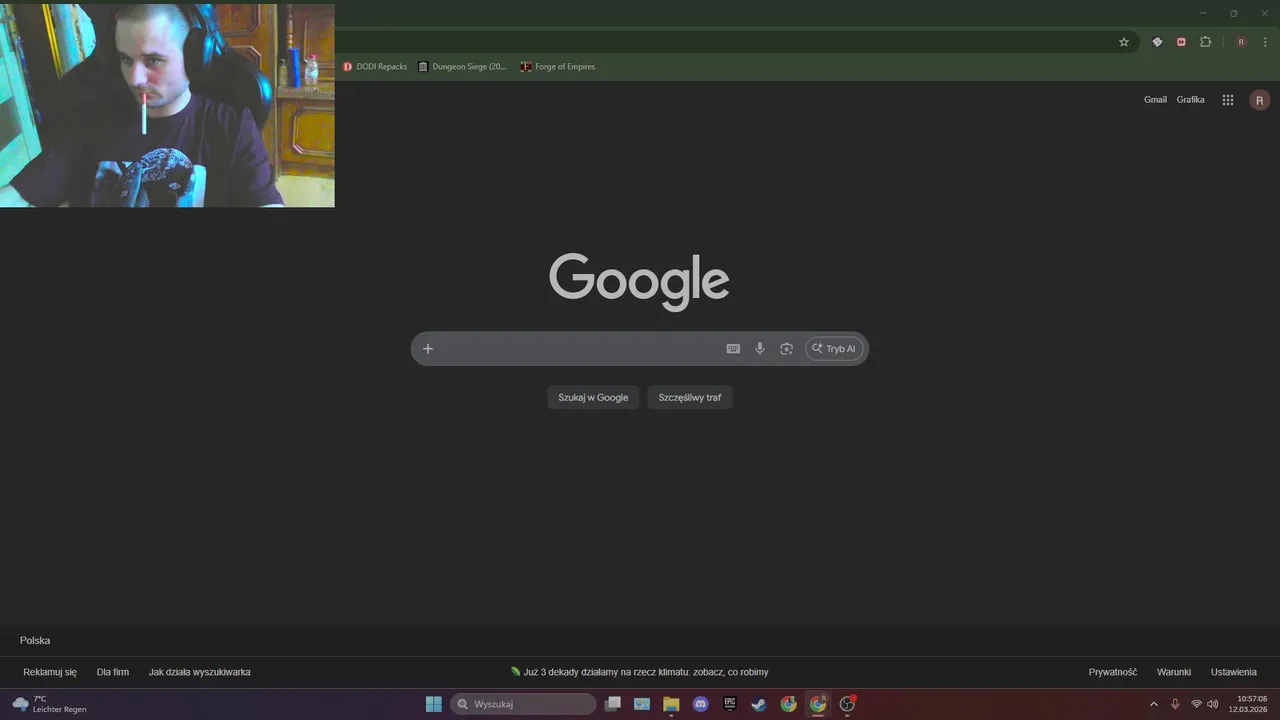
Task: Open the Windows Start menu
Action: tap(434, 704)
